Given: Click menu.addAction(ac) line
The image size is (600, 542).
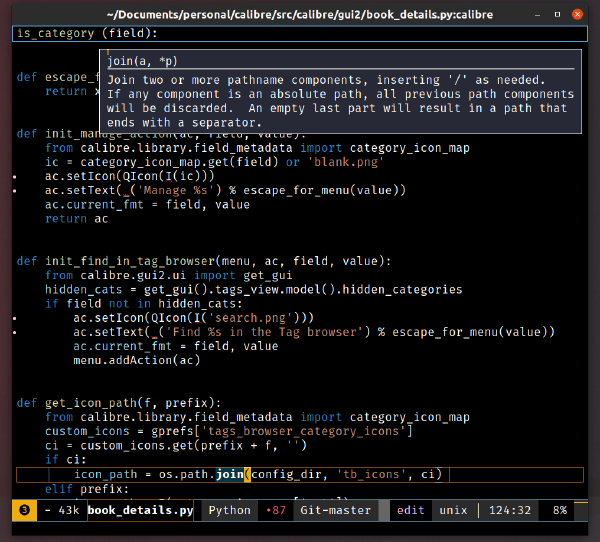Looking at the screenshot, I should point(137,360).
